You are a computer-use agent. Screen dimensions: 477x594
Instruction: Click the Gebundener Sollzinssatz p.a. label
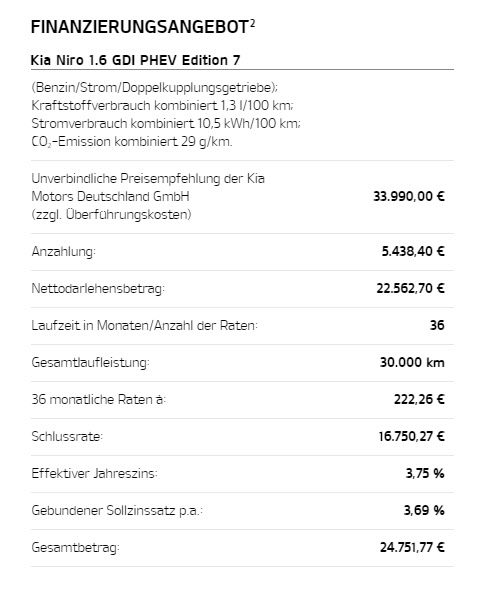pyautogui.click(x=117, y=511)
